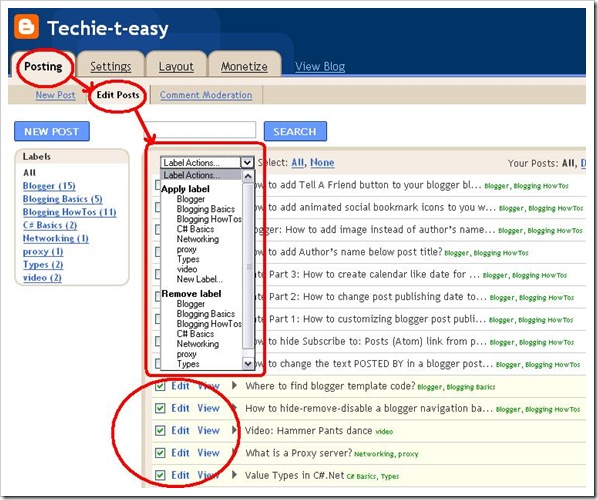Uncheck the Proxy server post checkbox

pyautogui.click(x=160, y=453)
